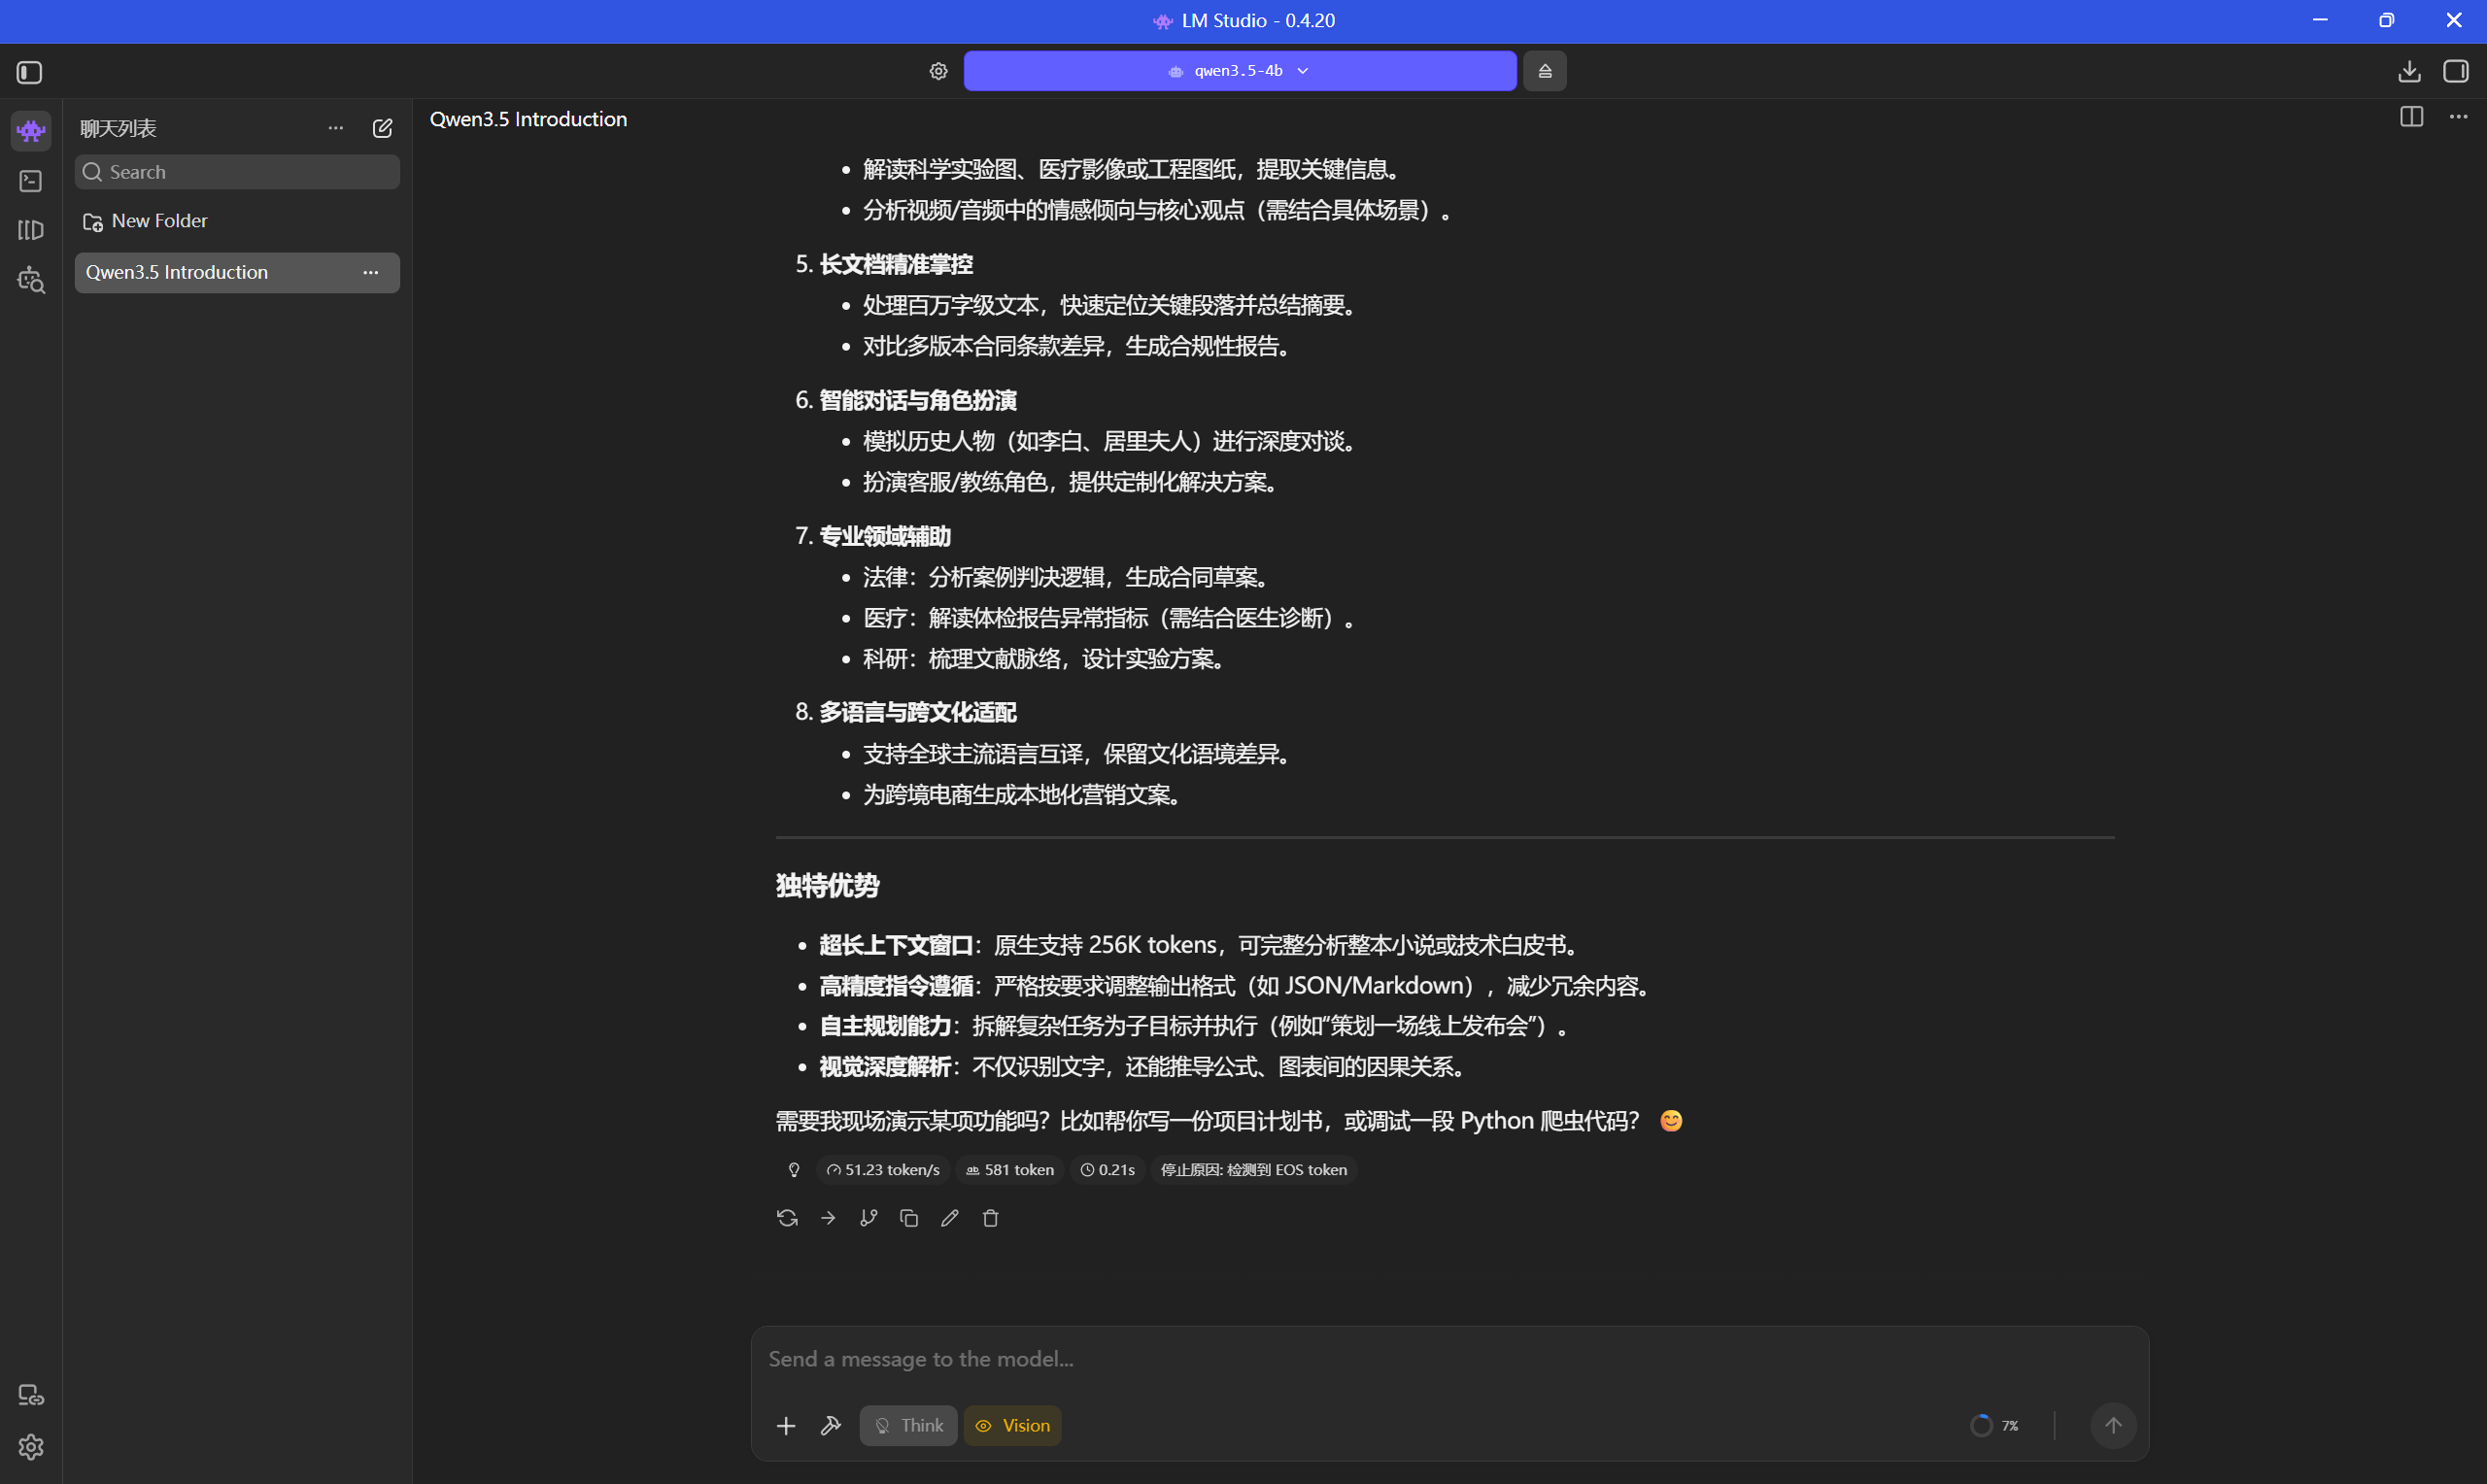Toggle the Vision capability
Screen dimensions: 2487x1484
tap(1012, 1426)
